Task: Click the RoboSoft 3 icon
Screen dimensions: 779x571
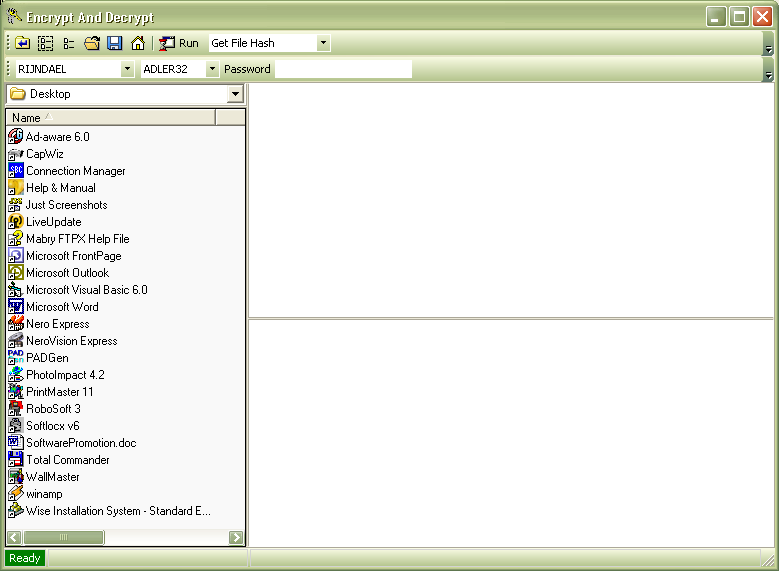Action: click(15, 408)
